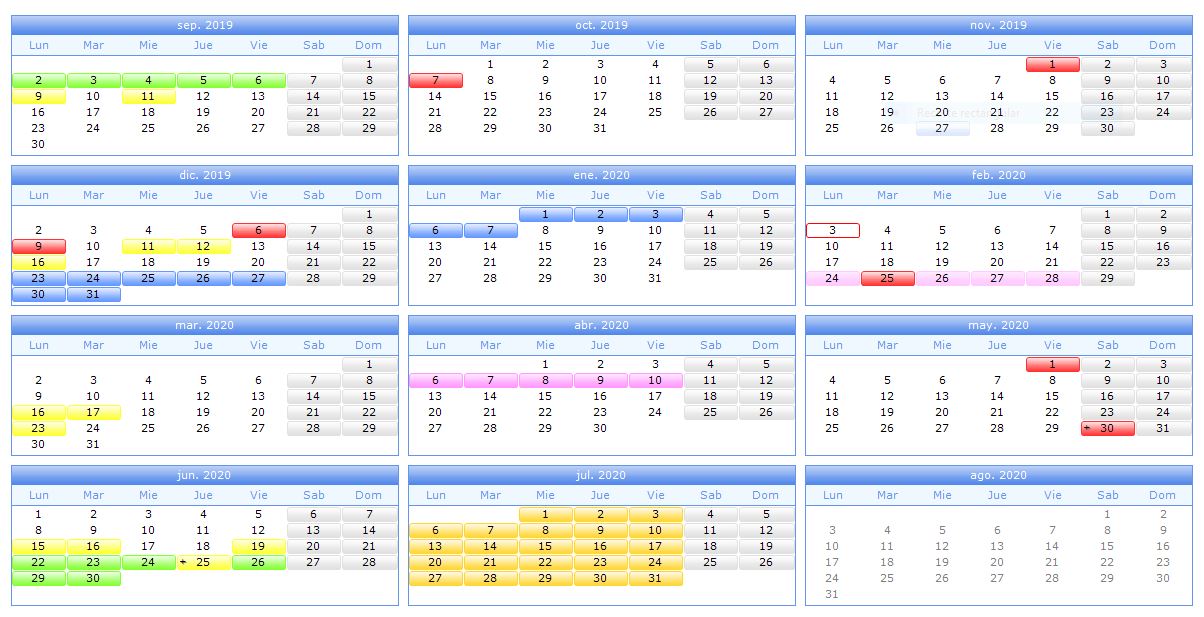1204x617 pixels.
Task: Select the yellow day 17 in March 2020
Action: pyautogui.click(x=94, y=412)
